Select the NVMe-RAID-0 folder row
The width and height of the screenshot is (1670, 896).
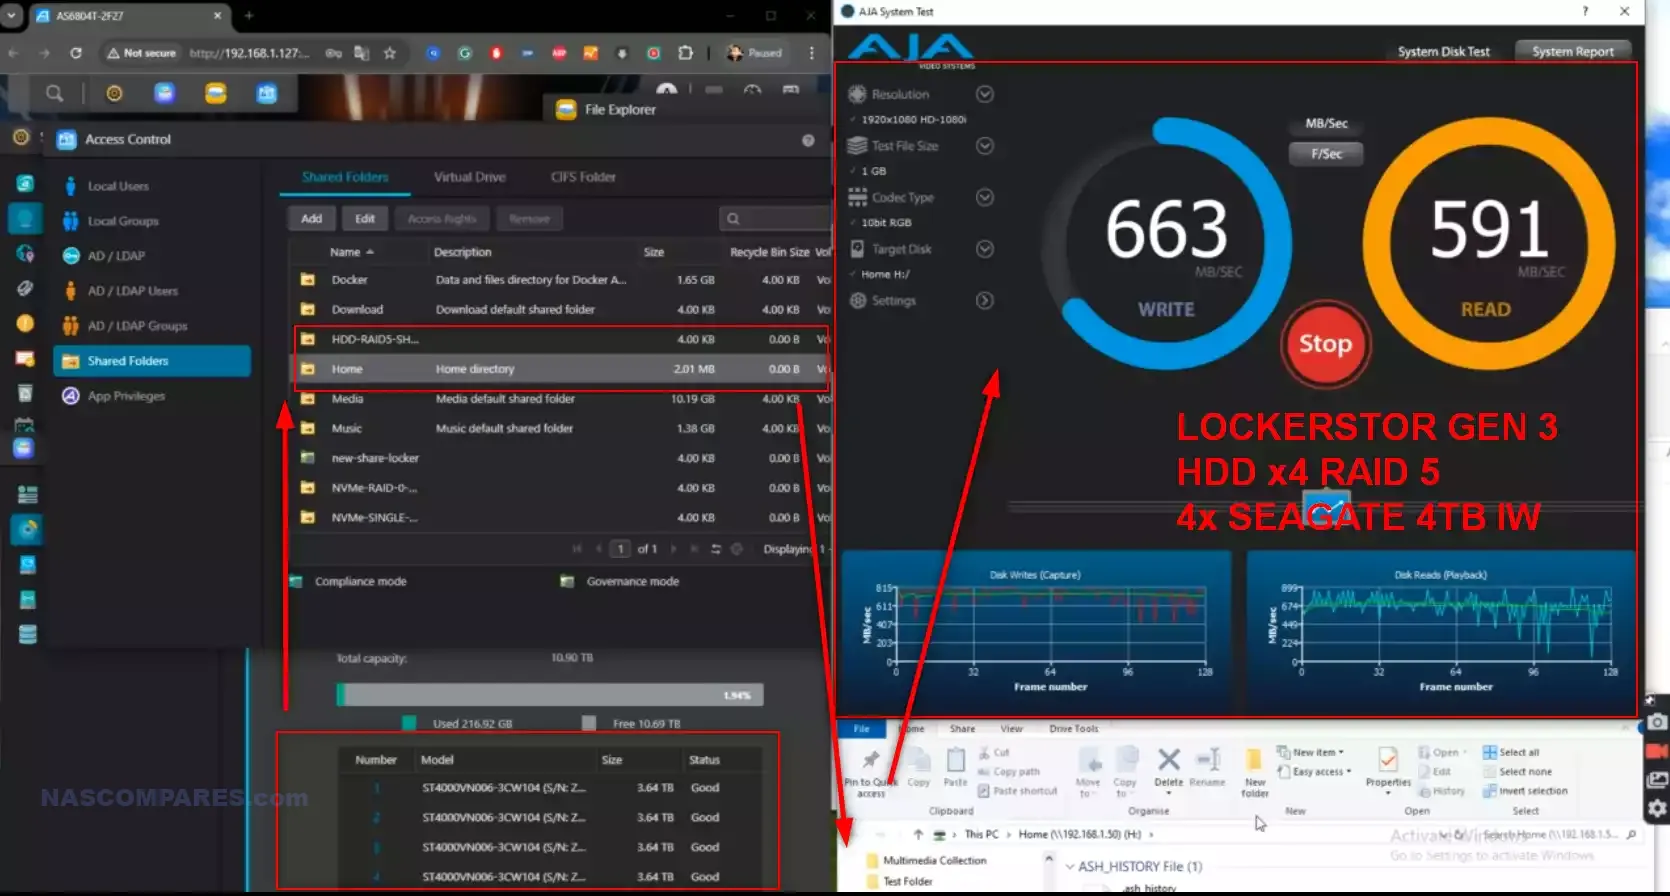tap(561, 488)
